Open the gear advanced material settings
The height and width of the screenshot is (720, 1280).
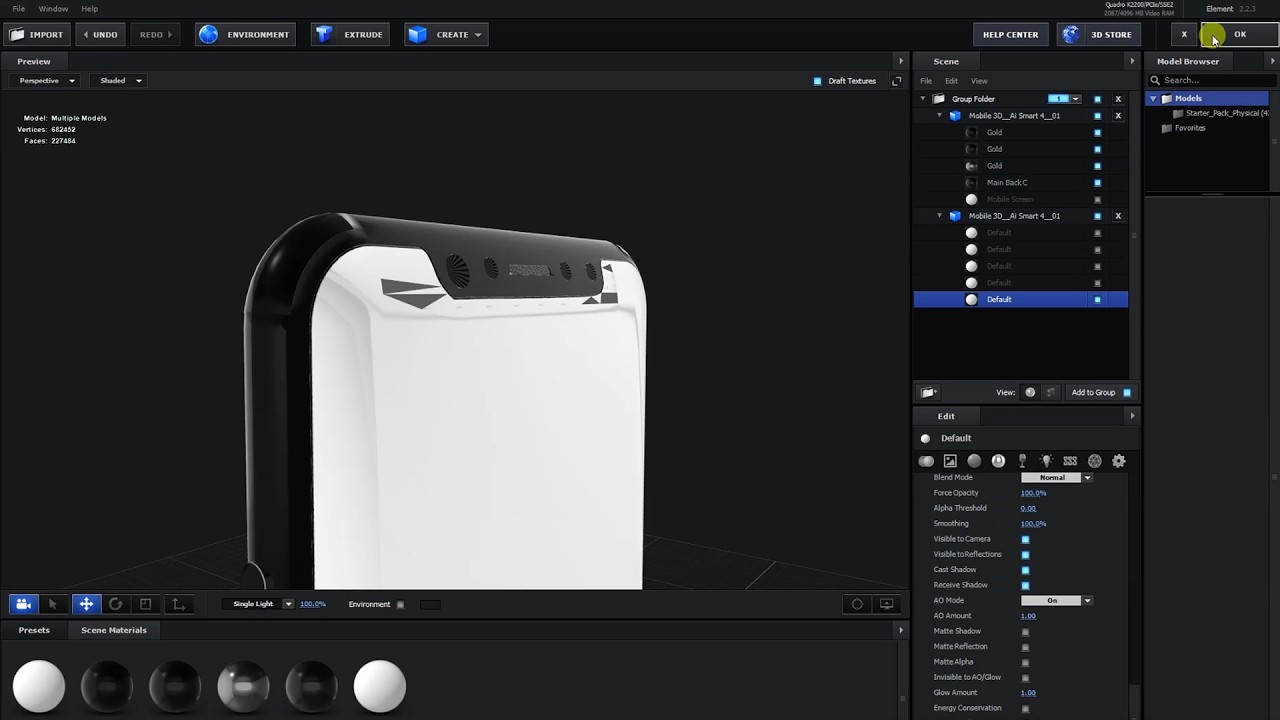pos(1118,461)
